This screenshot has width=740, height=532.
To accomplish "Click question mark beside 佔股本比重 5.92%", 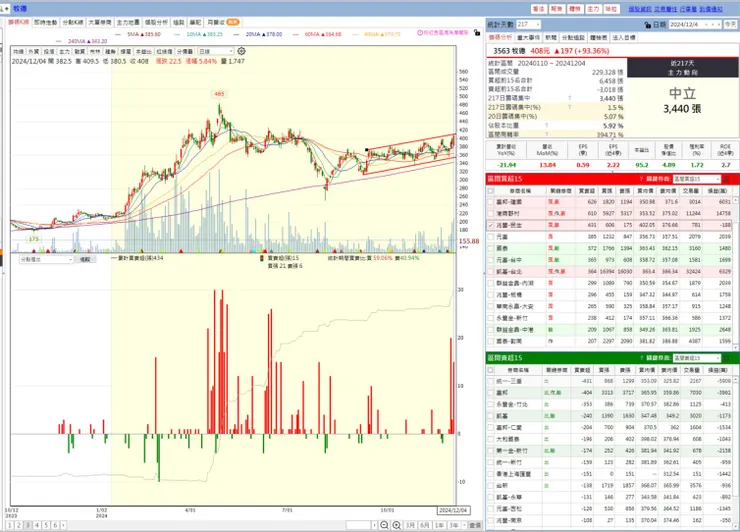I will (547, 126).
